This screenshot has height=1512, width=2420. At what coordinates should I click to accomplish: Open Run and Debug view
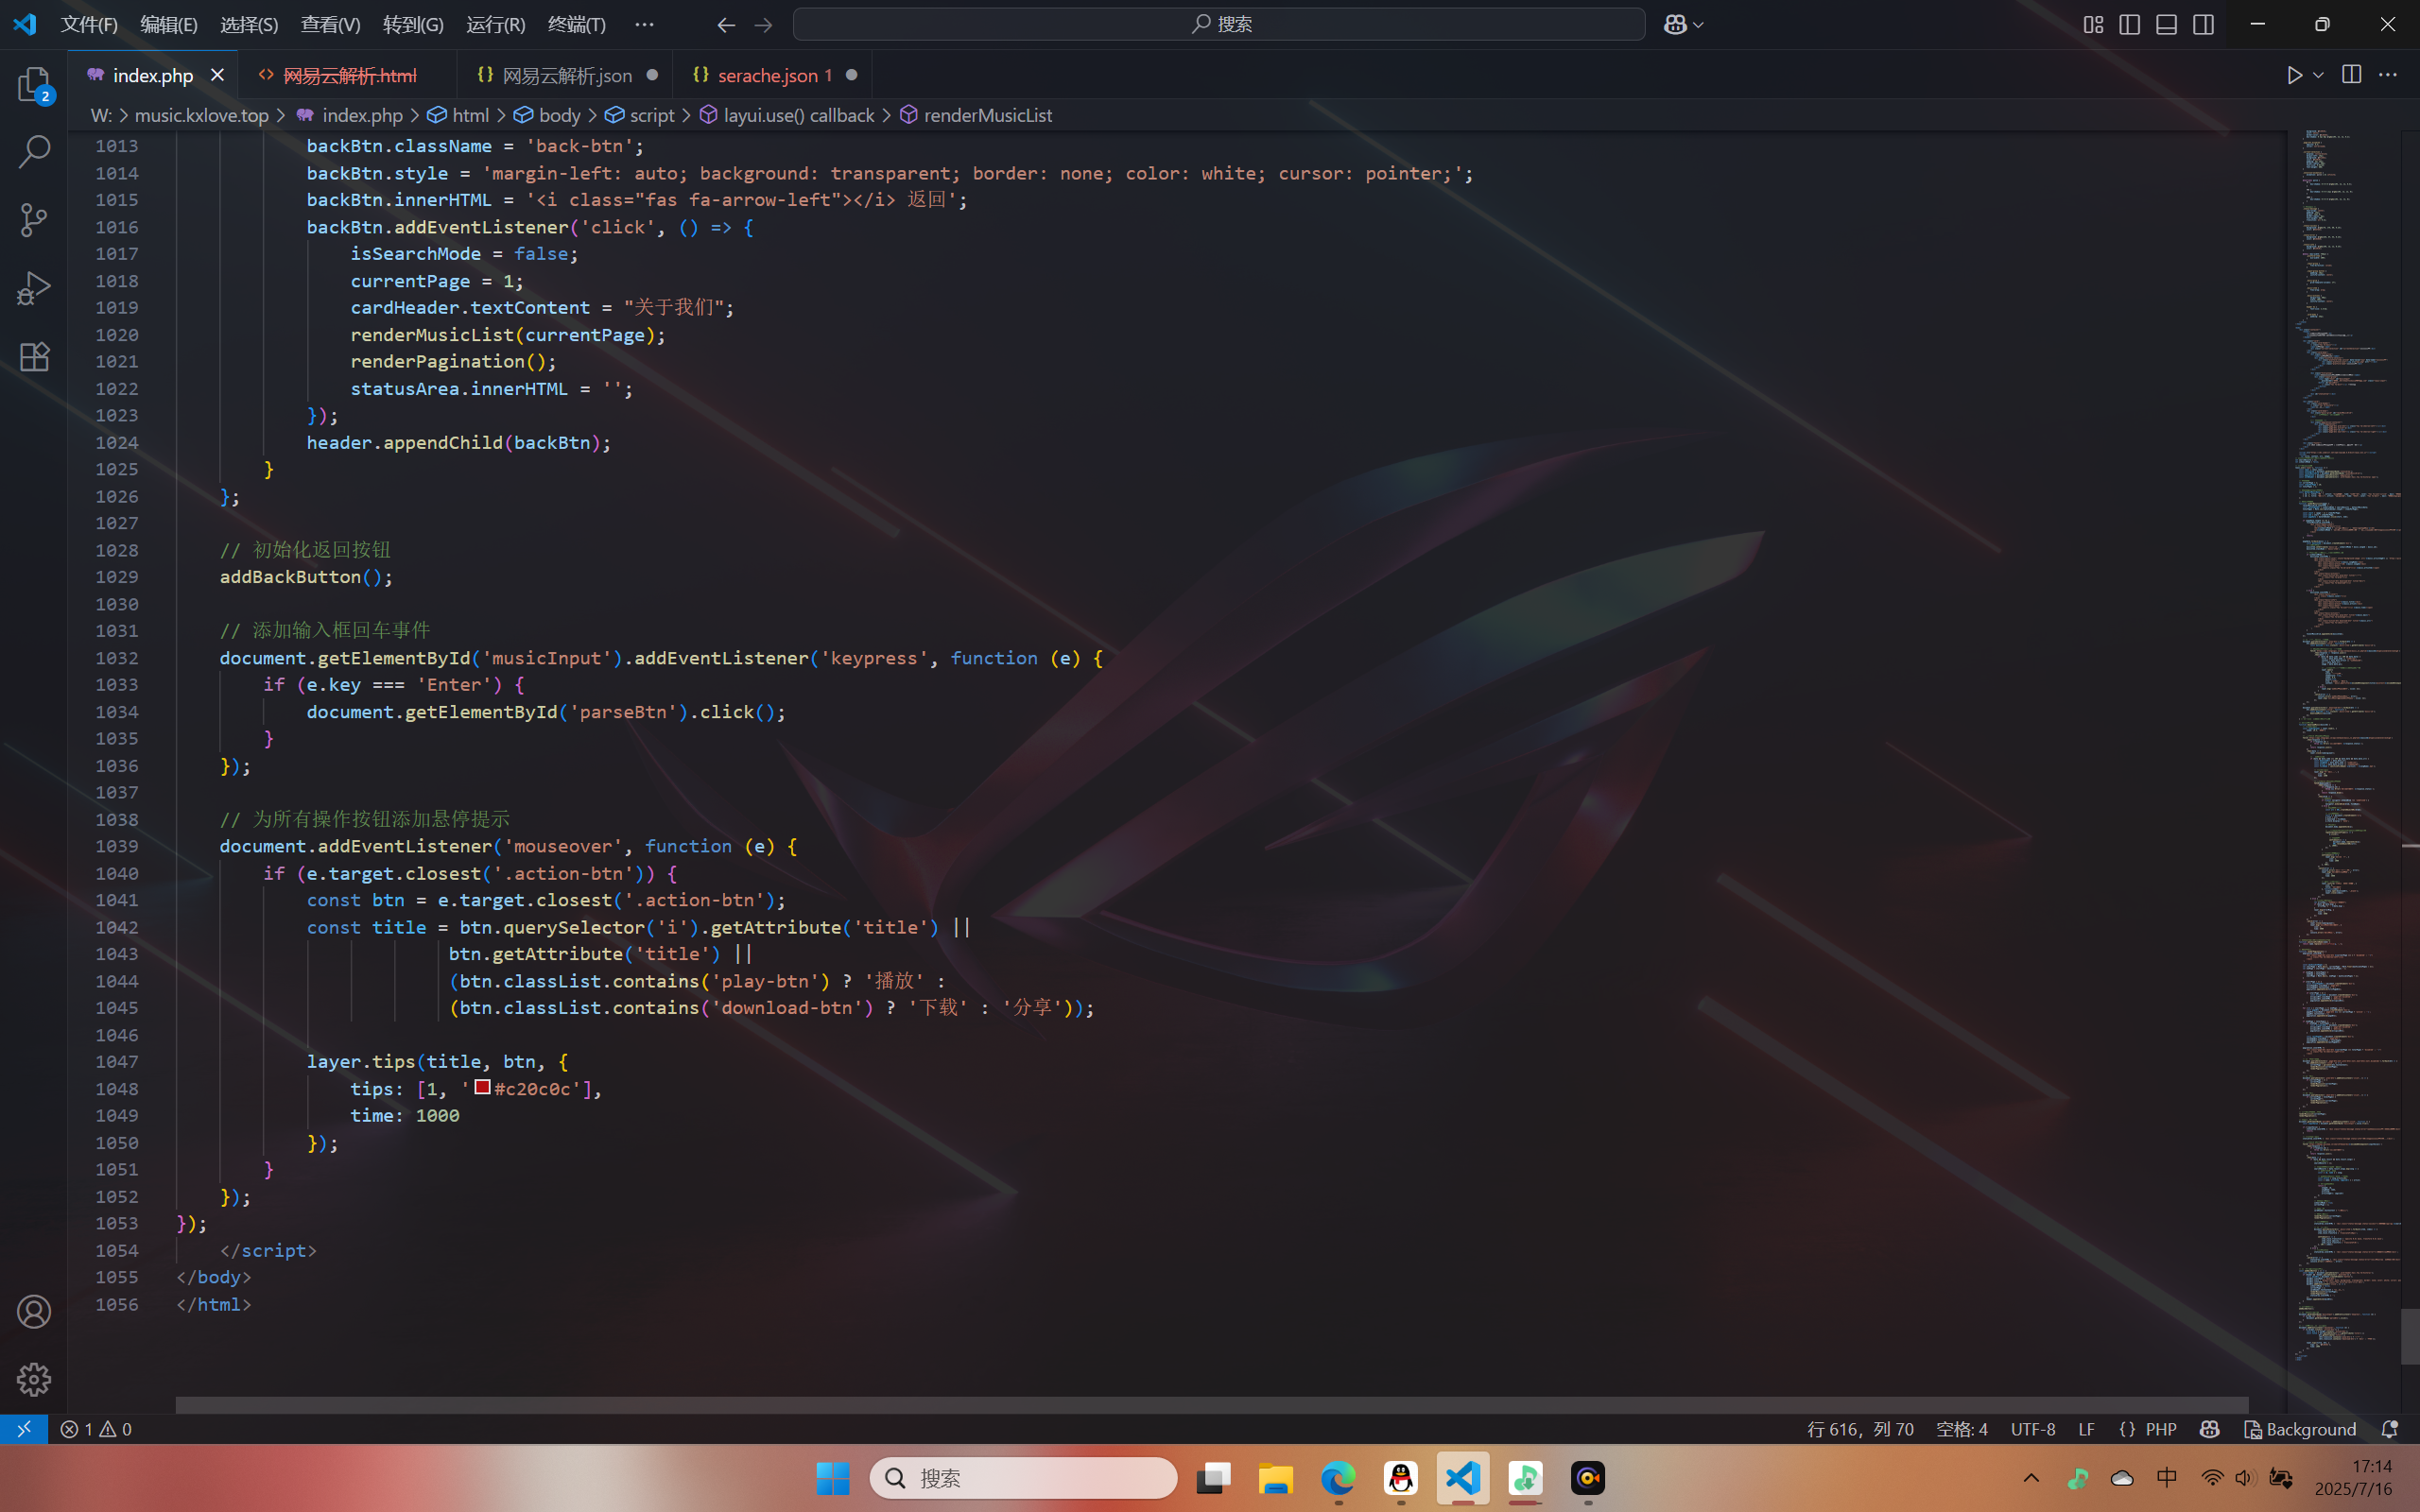click(x=34, y=288)
